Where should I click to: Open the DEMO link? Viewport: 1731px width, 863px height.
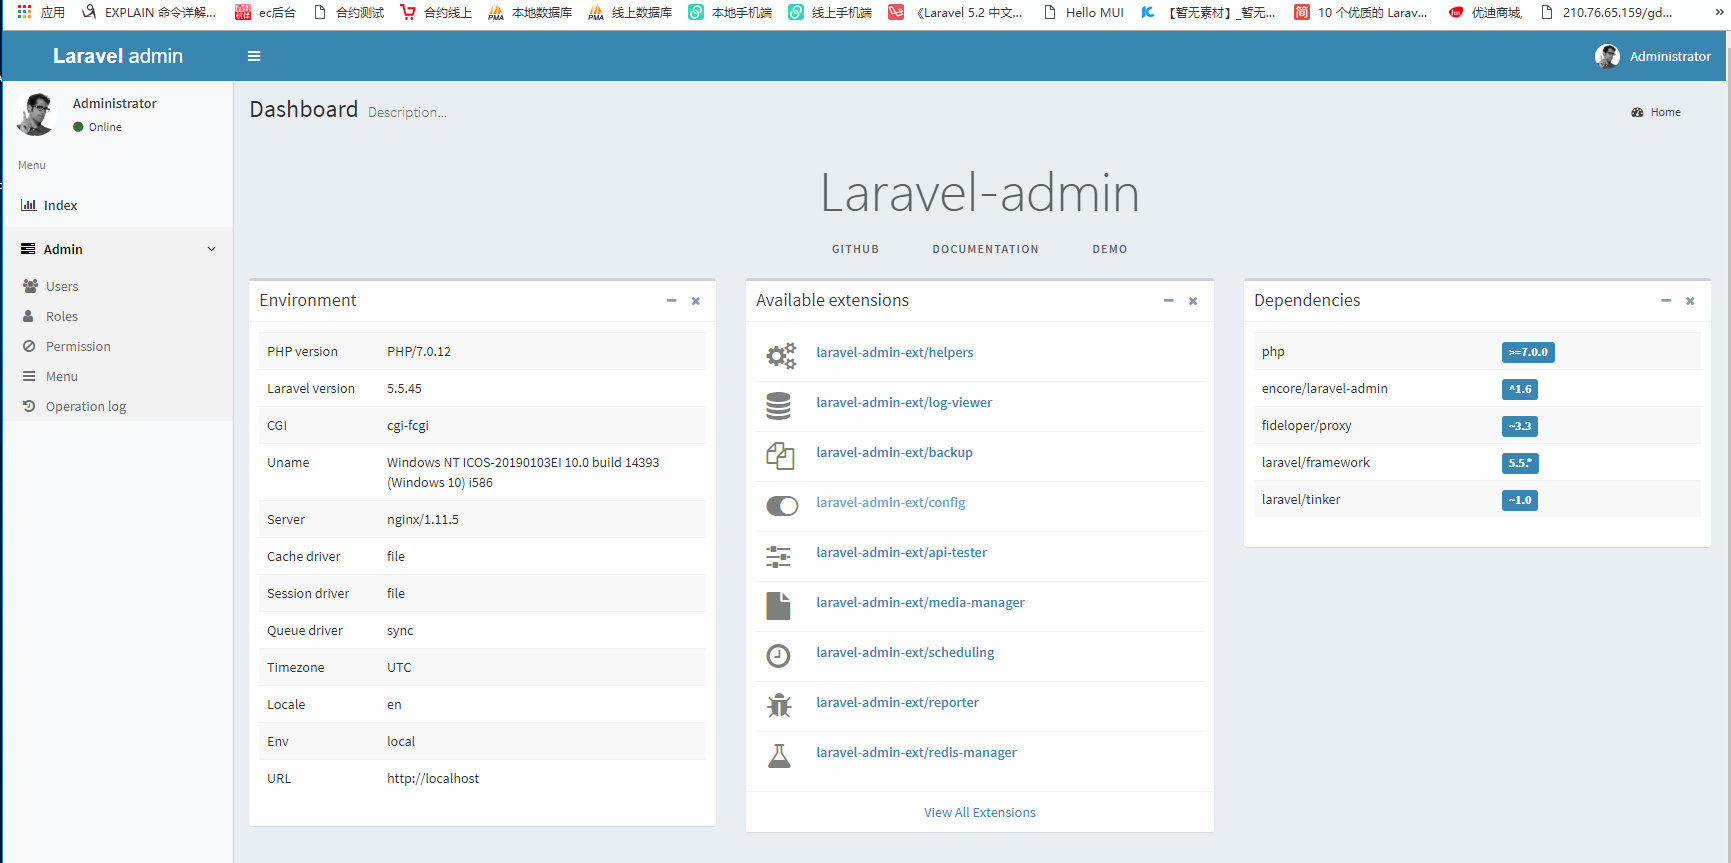1110,249
